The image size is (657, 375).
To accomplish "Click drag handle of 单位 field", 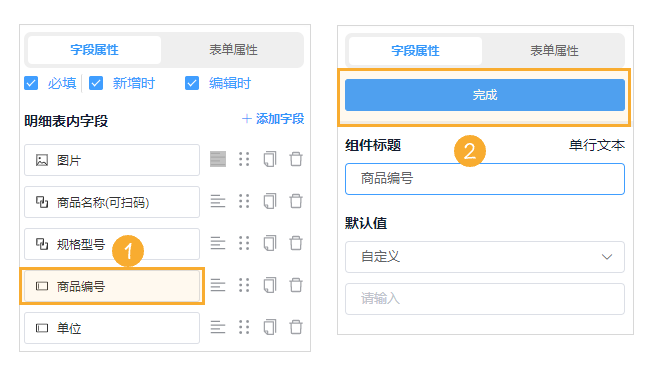I will coord(244,327).
